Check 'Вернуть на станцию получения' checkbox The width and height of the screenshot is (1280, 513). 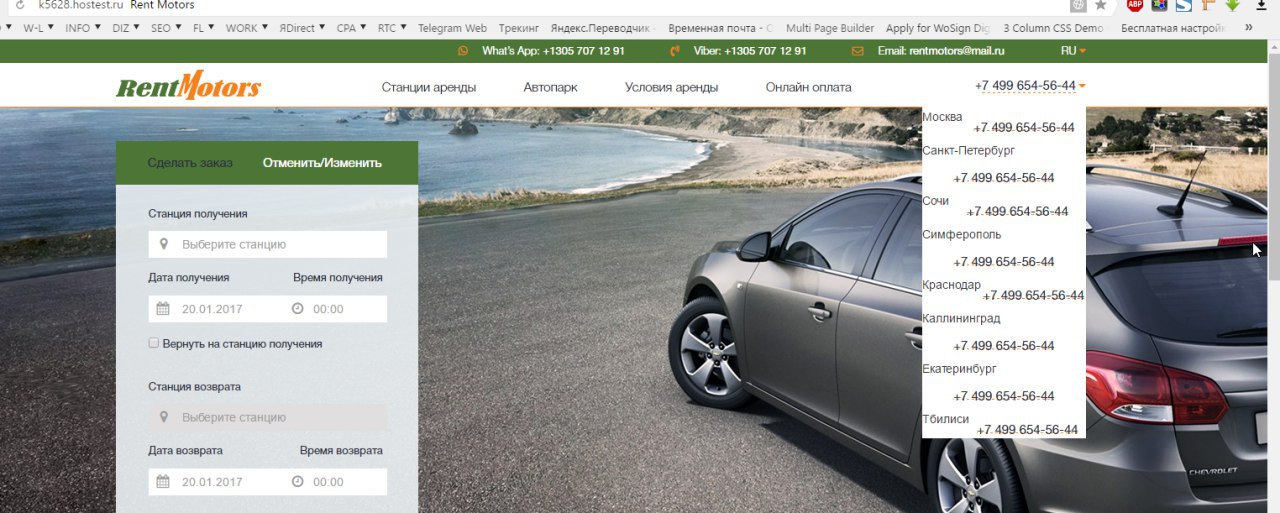[154, 343]
